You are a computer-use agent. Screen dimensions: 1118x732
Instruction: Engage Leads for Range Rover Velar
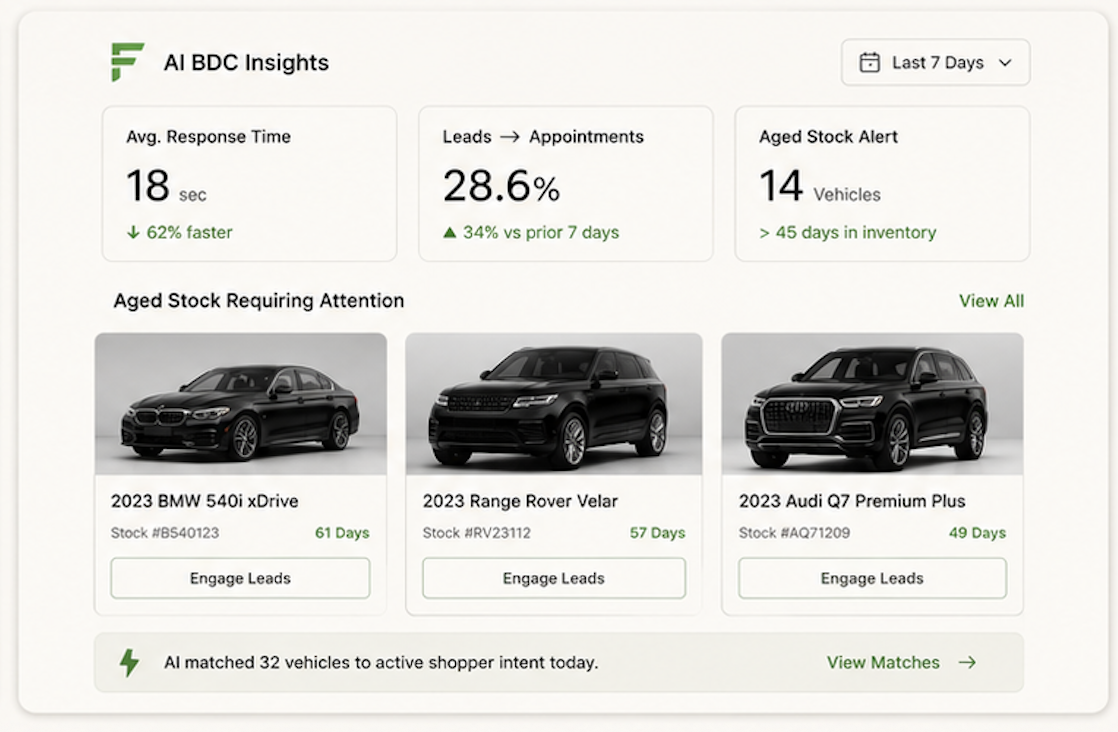(x=554, y=578)
